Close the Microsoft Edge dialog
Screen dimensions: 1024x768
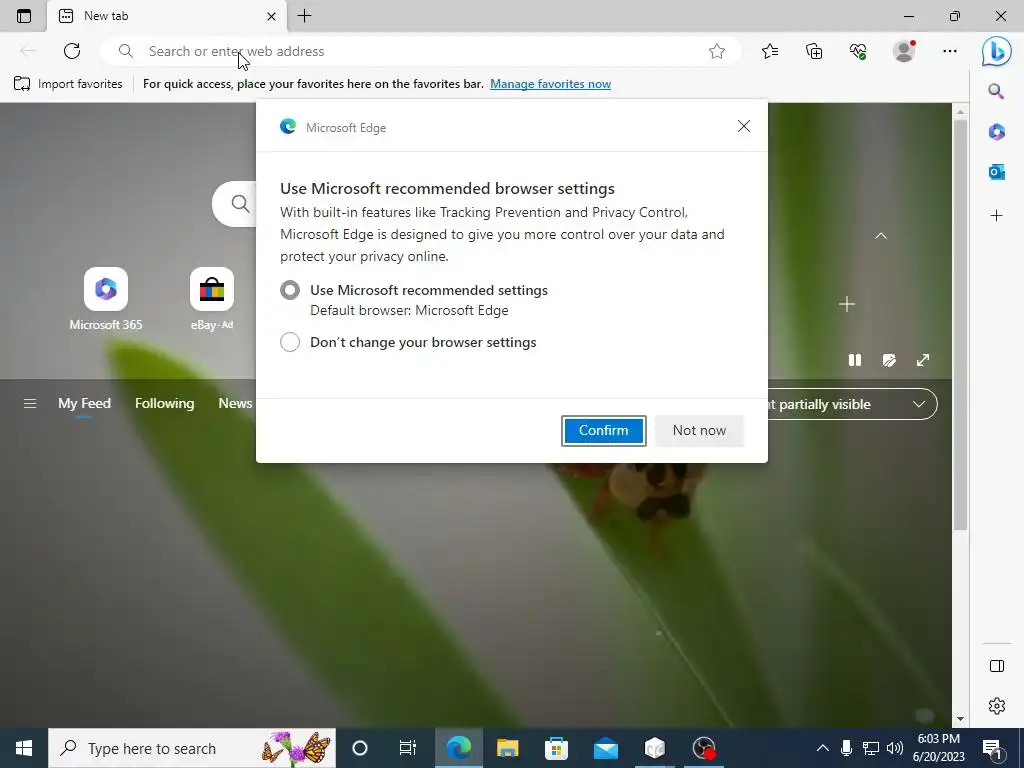(x=744, y=126)
